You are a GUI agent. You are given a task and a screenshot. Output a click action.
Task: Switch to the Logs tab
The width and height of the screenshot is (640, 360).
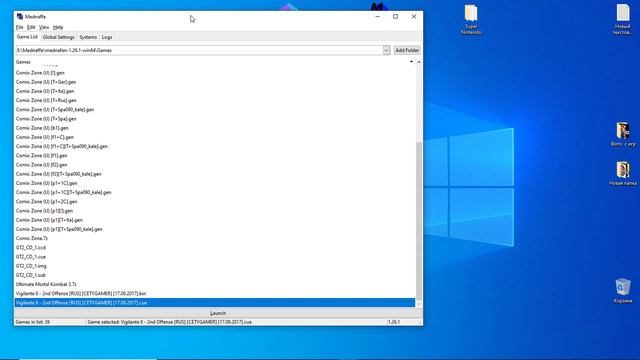pos(107,37)
